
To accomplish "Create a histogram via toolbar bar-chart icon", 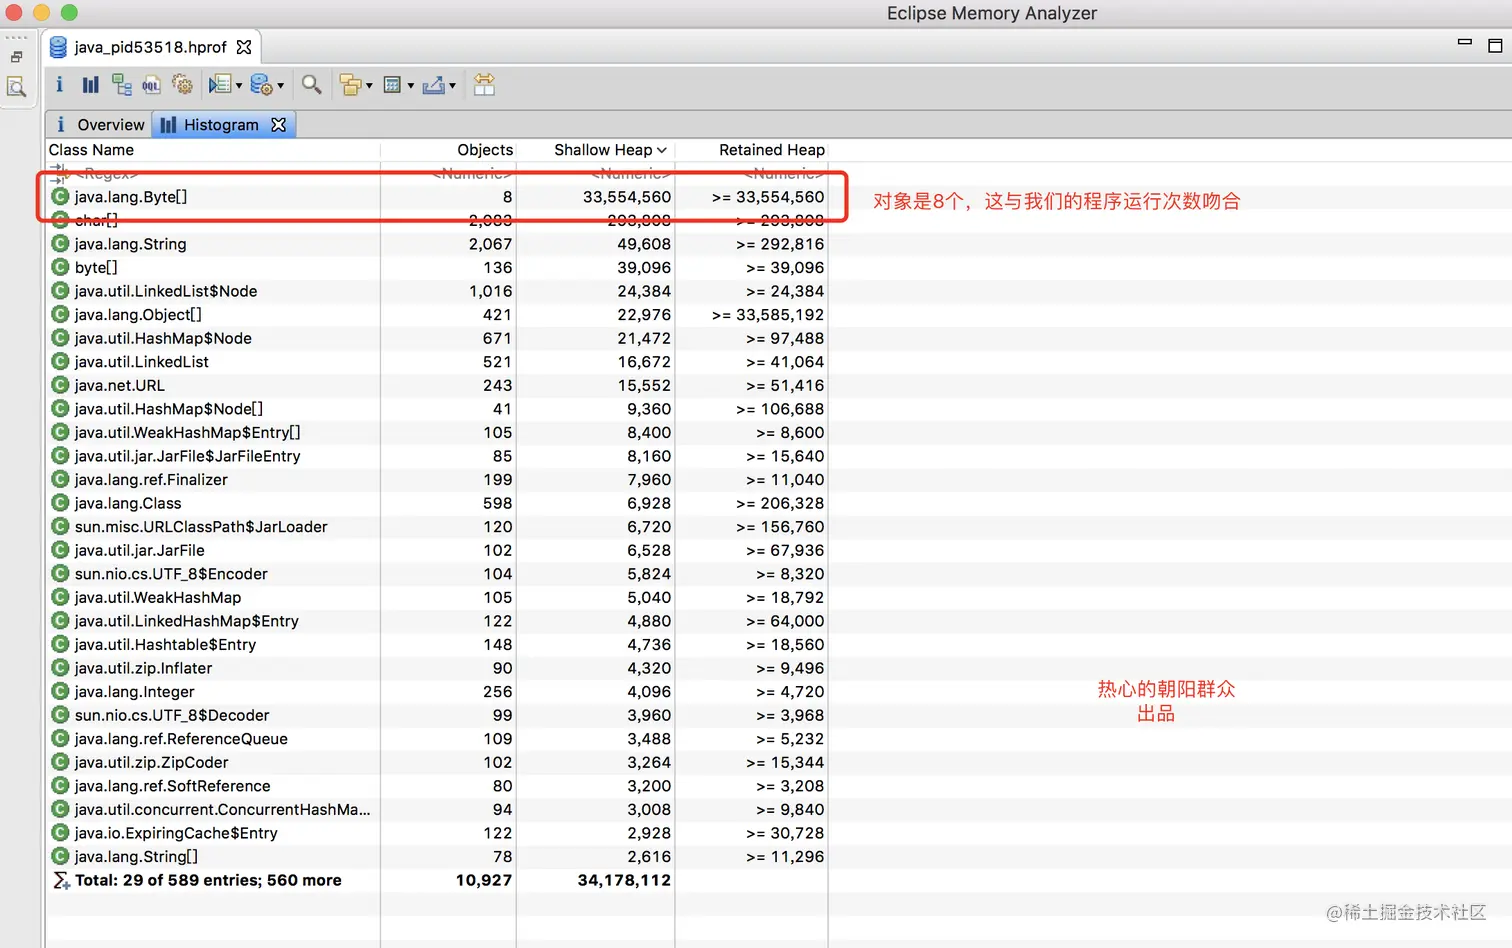I will (x=91, y=85).
